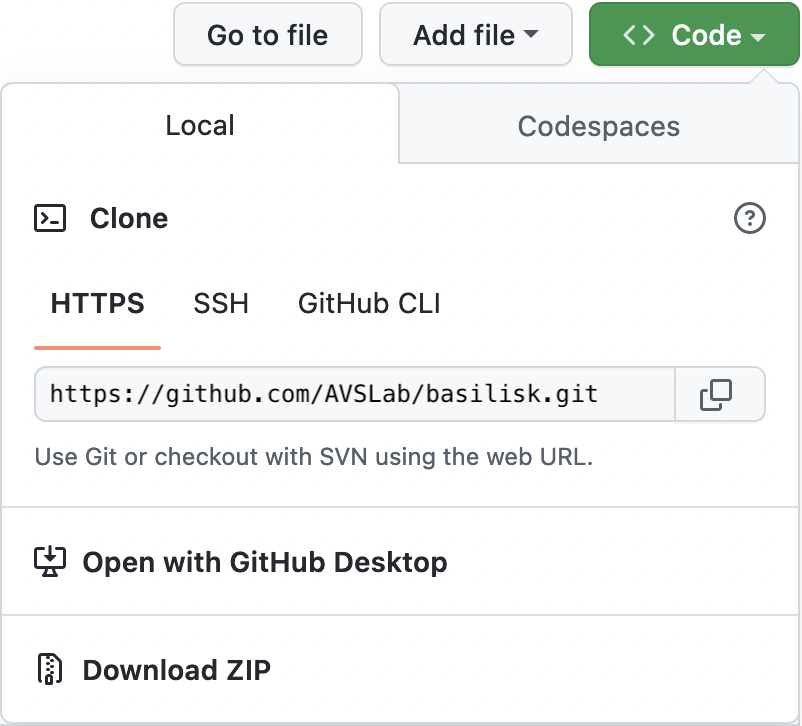
Task: Click the GitHub Desktop download icon
Action: [51, 562]
